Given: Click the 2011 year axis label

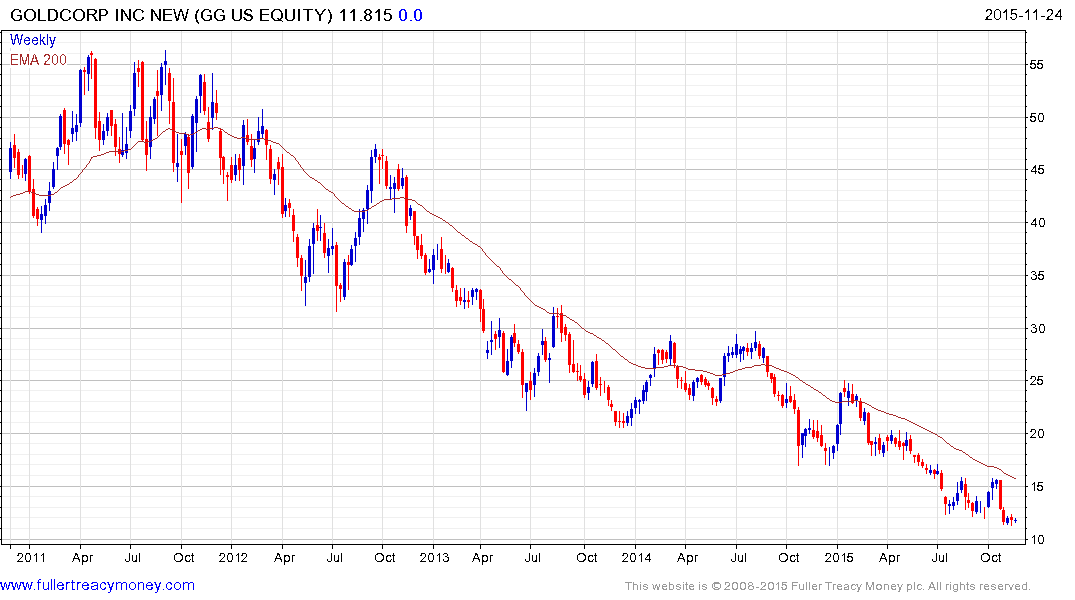Looking at the screenshot, I should coord(31,557).
